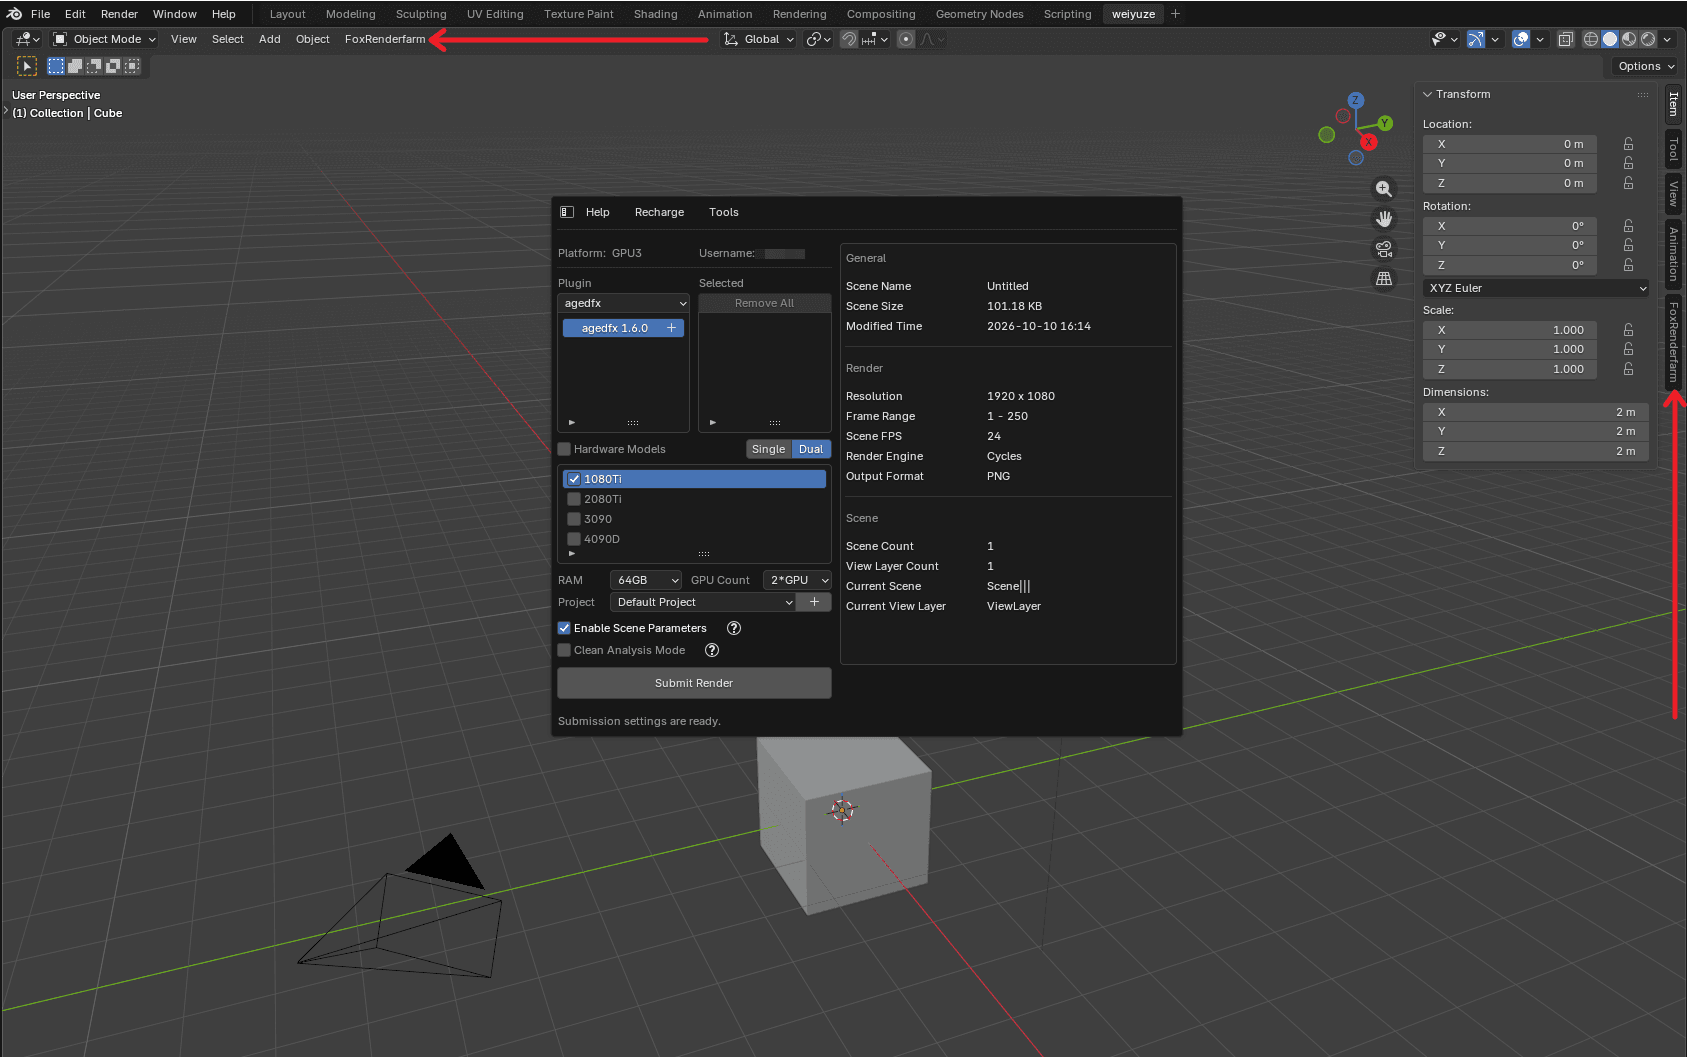Image resolution: width=1687 pixels, height=1057 pixels.
Task: Switch to solid shading icon
Action: [x=1610, y=39]
